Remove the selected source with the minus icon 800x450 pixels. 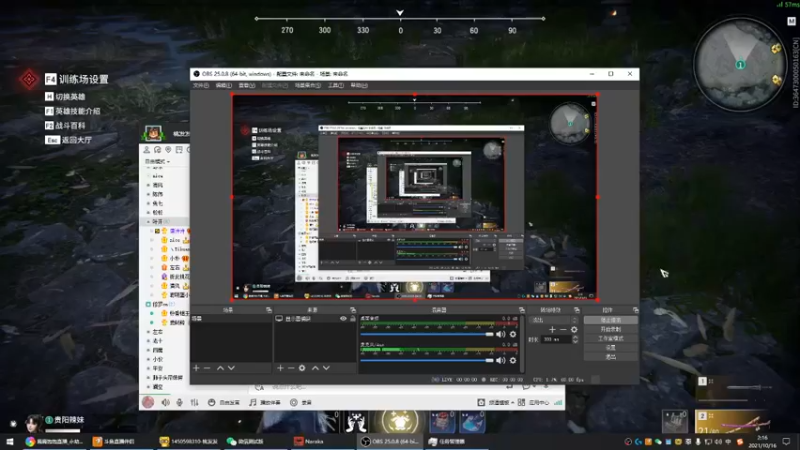click(x=291, y=368)
